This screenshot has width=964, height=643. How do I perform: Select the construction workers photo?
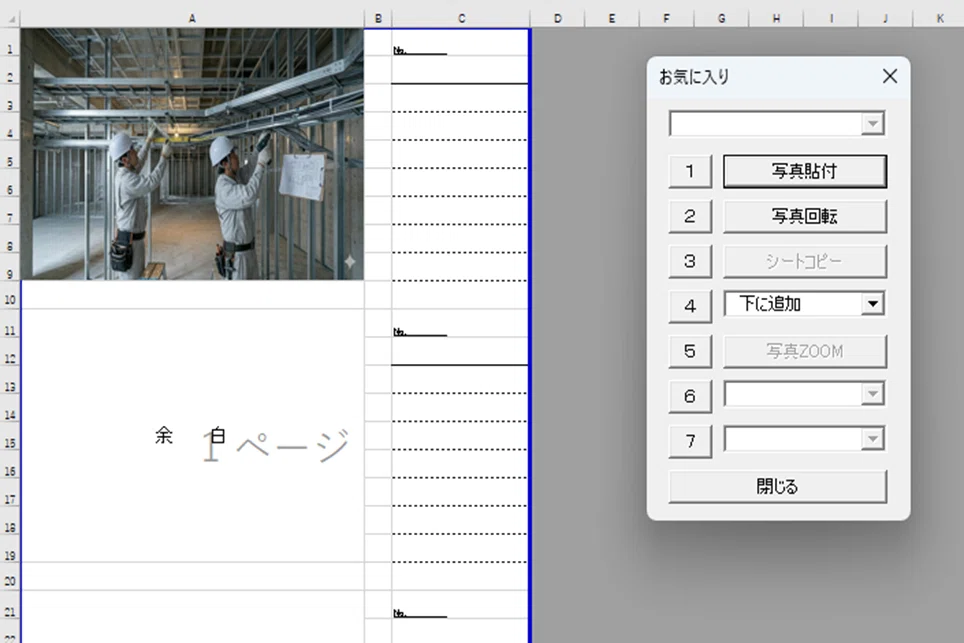coord(192,154)
